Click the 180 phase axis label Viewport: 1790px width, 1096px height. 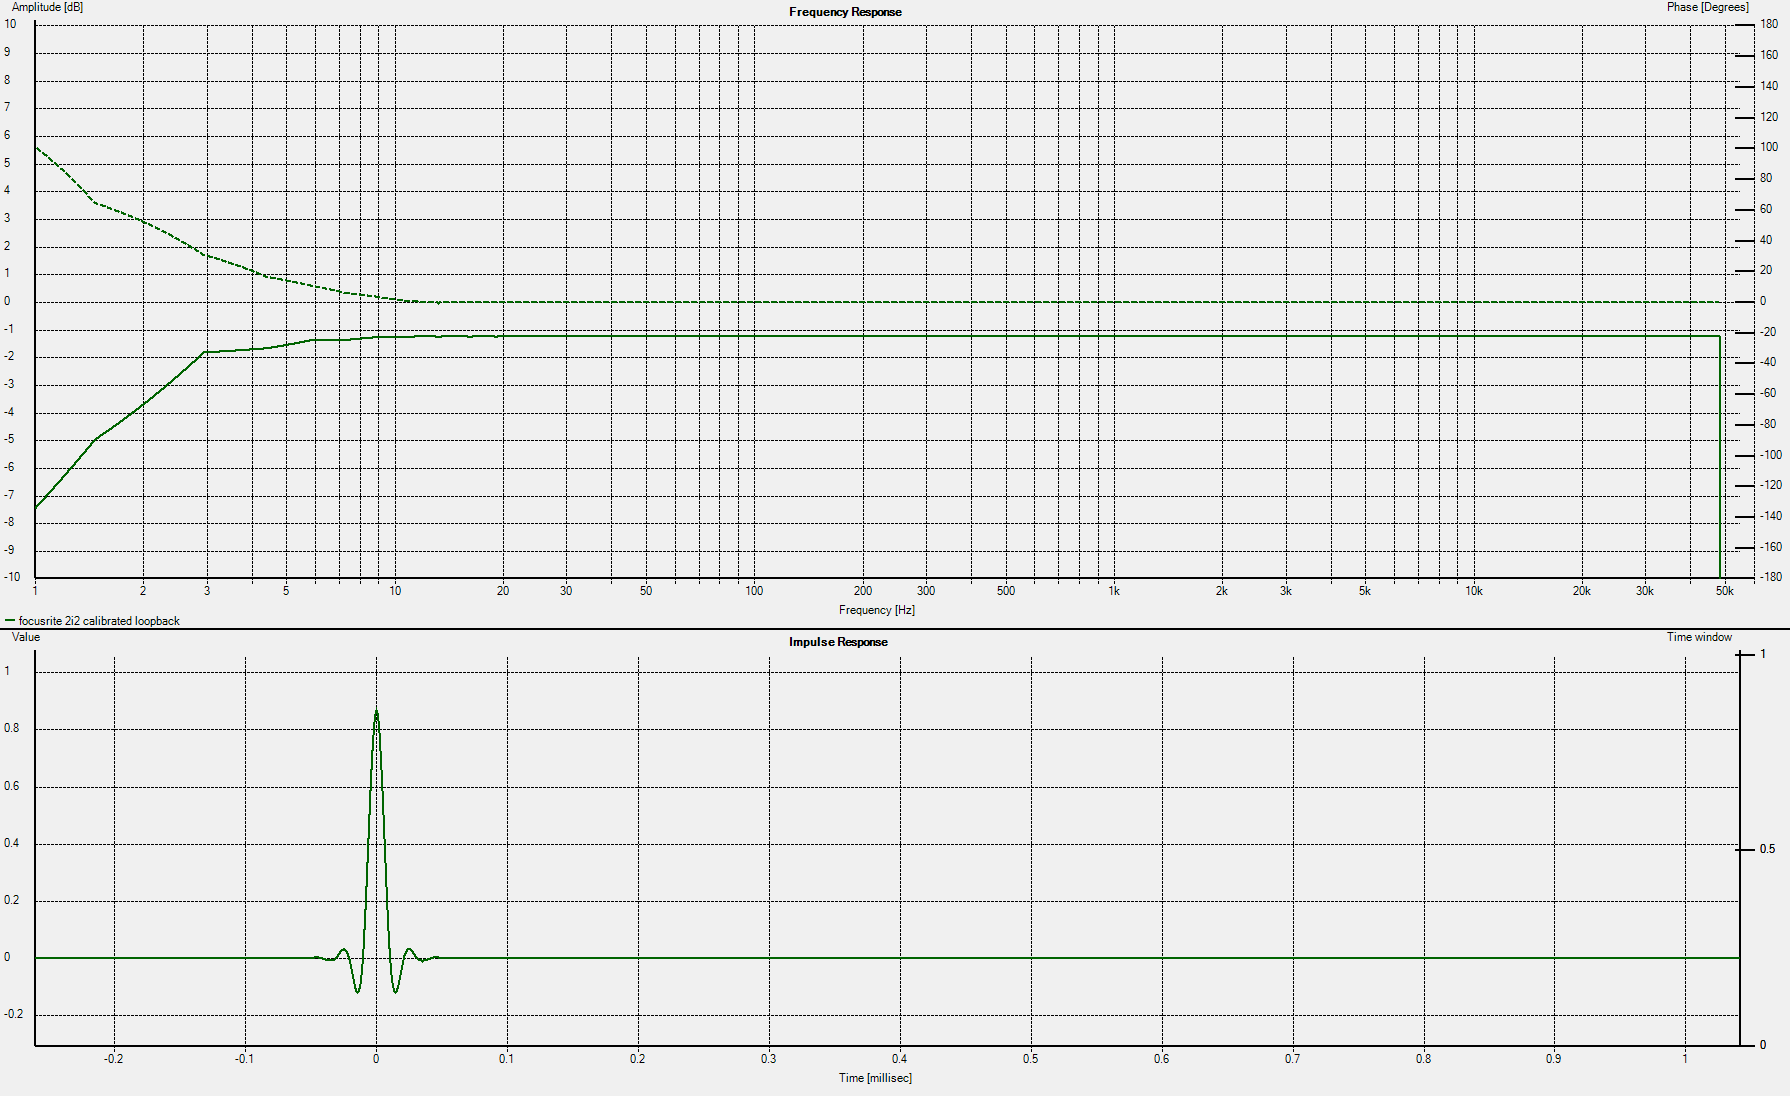(1769, 24)
